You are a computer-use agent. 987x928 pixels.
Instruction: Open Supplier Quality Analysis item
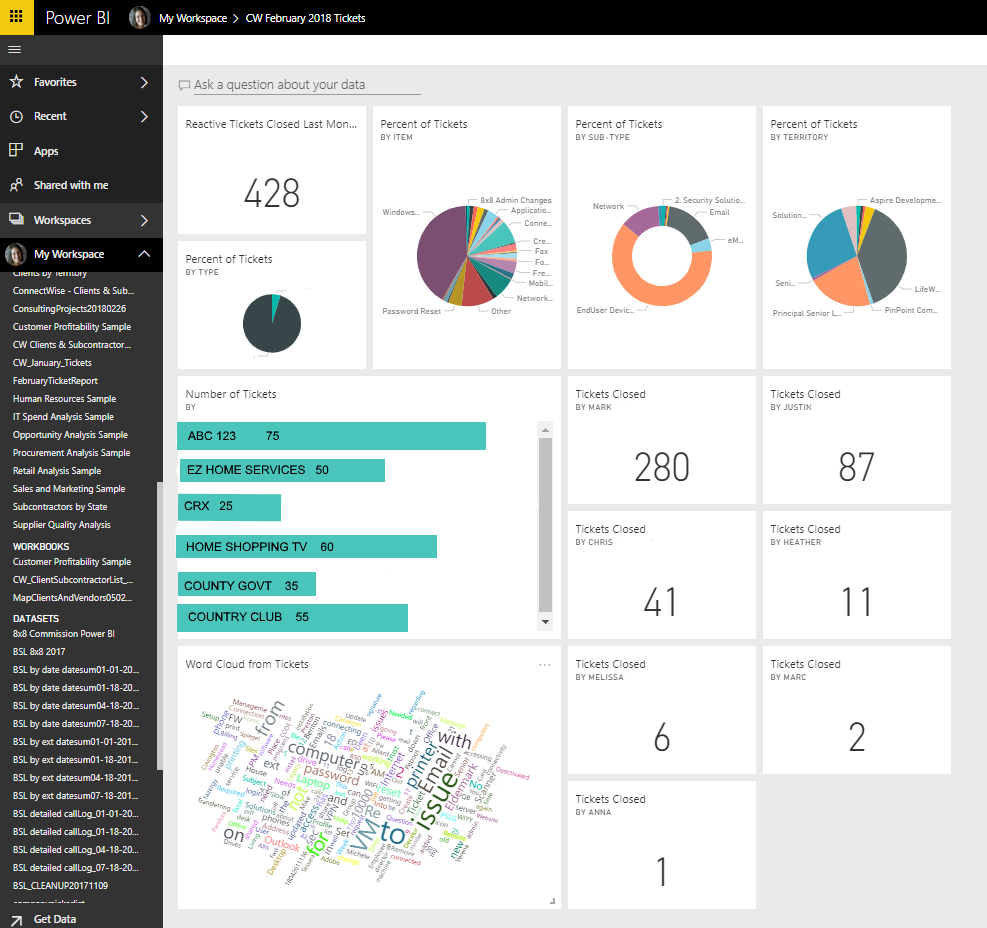62,525
